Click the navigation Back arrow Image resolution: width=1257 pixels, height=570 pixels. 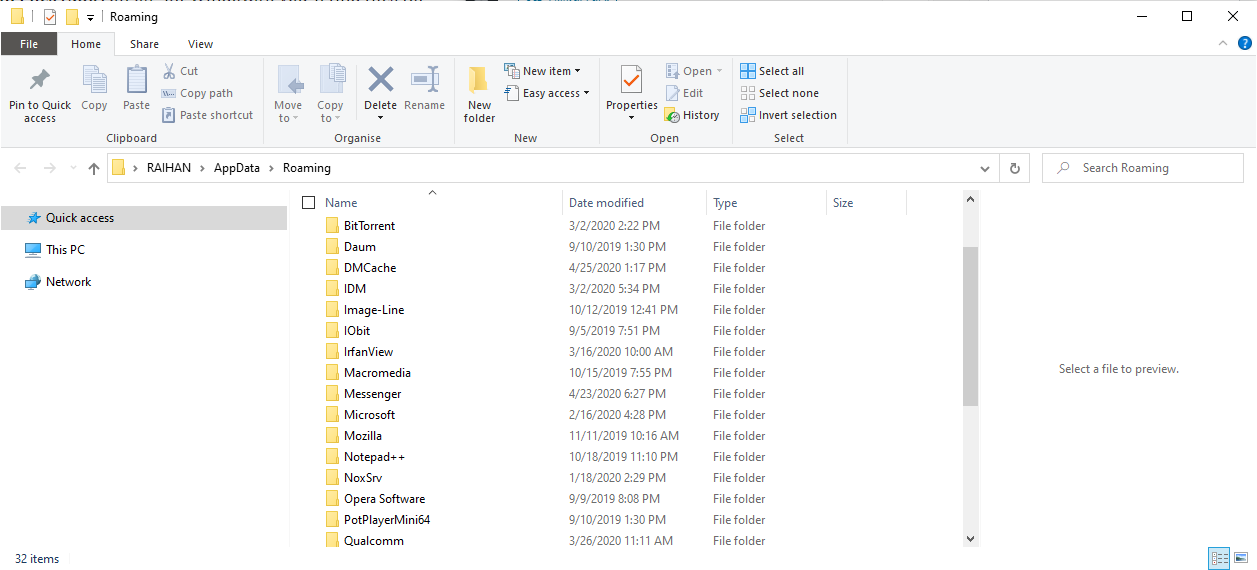[21, 168]
